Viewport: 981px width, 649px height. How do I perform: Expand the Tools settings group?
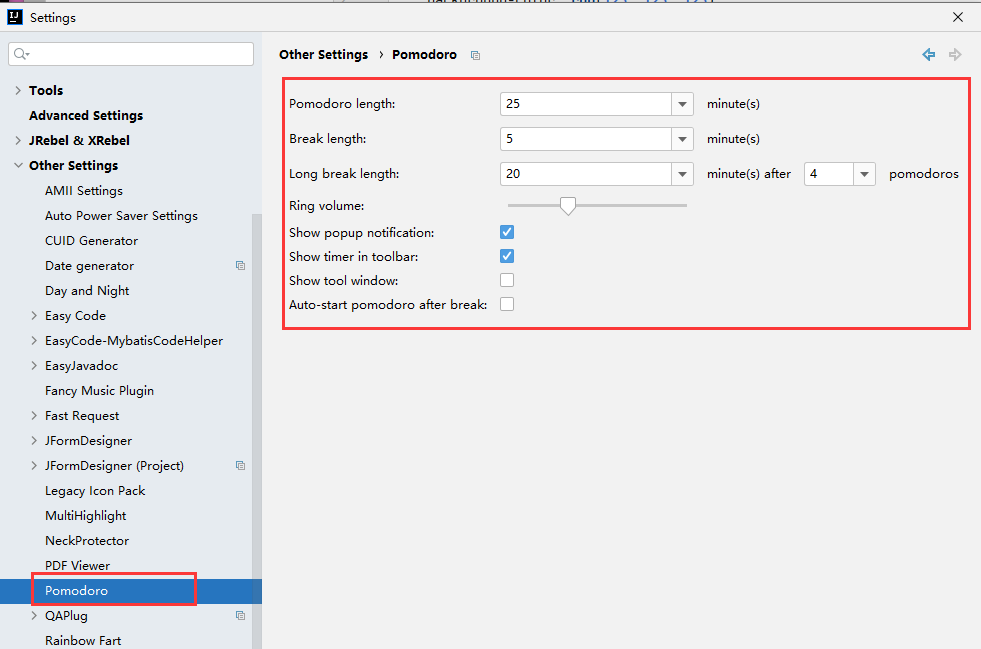18,90
